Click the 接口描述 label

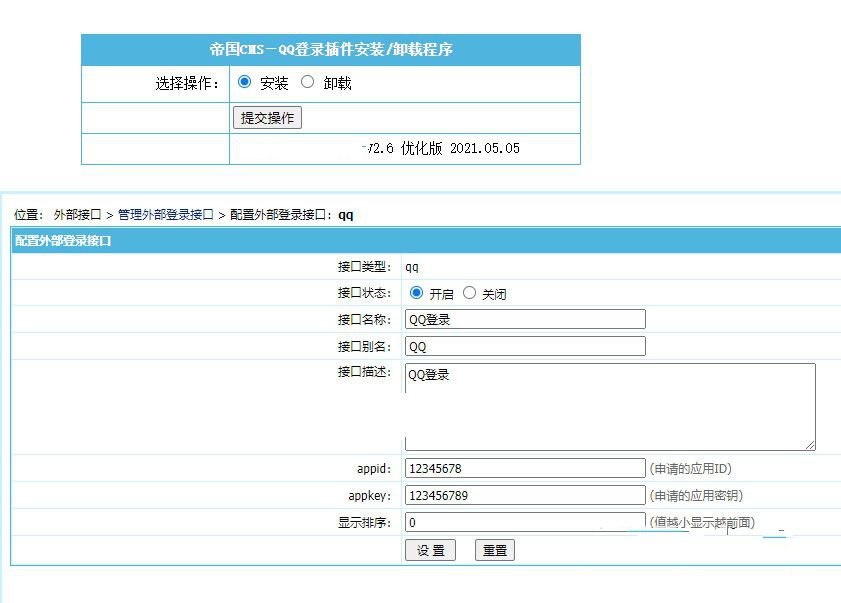click(364, 372)
